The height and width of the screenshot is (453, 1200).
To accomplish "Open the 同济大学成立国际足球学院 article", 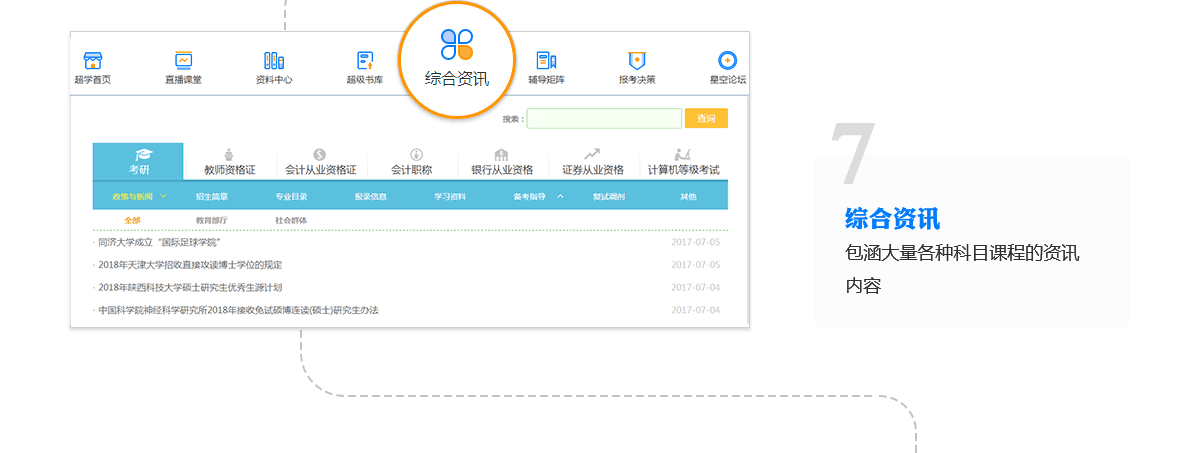I will (159, 242).
